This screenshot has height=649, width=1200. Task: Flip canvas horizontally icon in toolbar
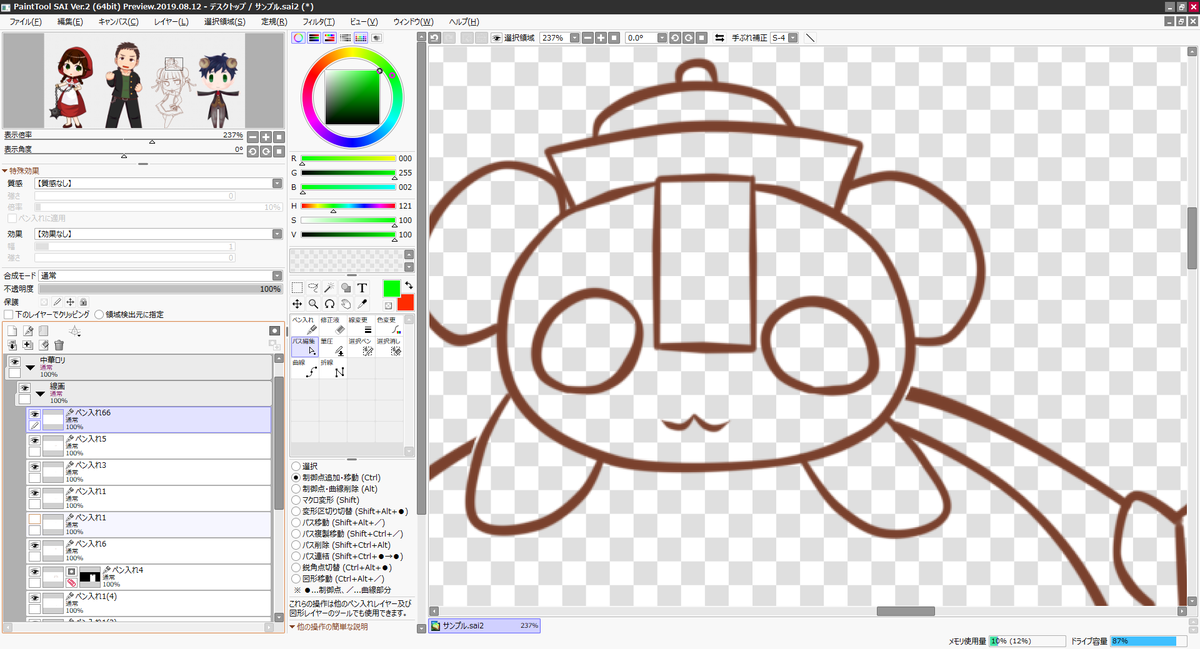(x=720, y=38)
